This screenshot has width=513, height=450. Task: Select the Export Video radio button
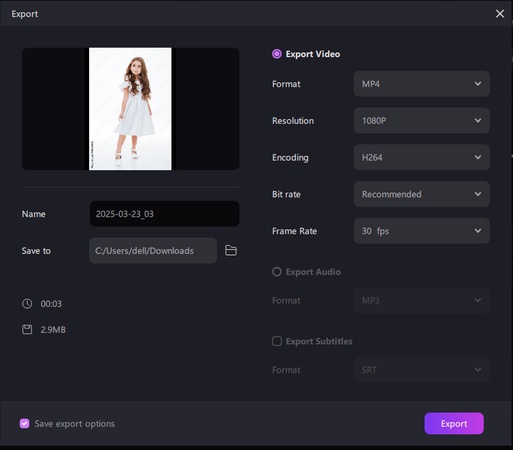click(x=277, y=54)
